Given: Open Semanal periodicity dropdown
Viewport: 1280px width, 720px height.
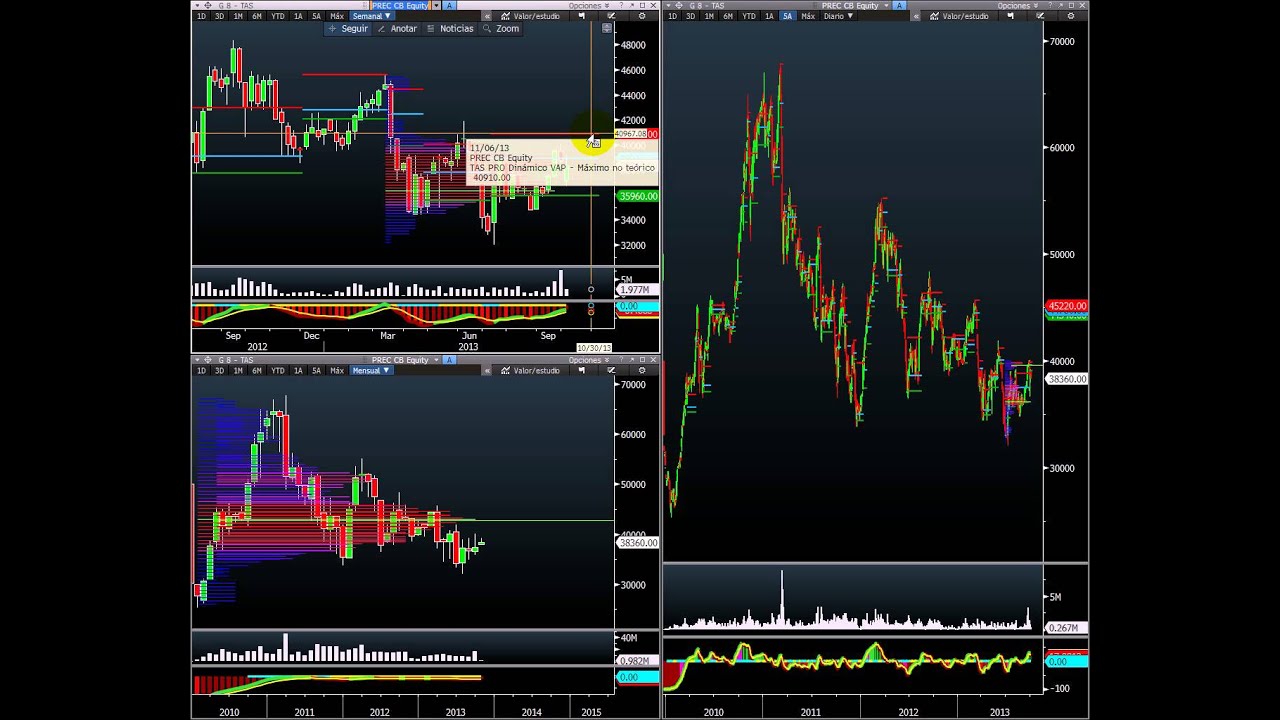Looking at the screenshot, I should 372,16.
